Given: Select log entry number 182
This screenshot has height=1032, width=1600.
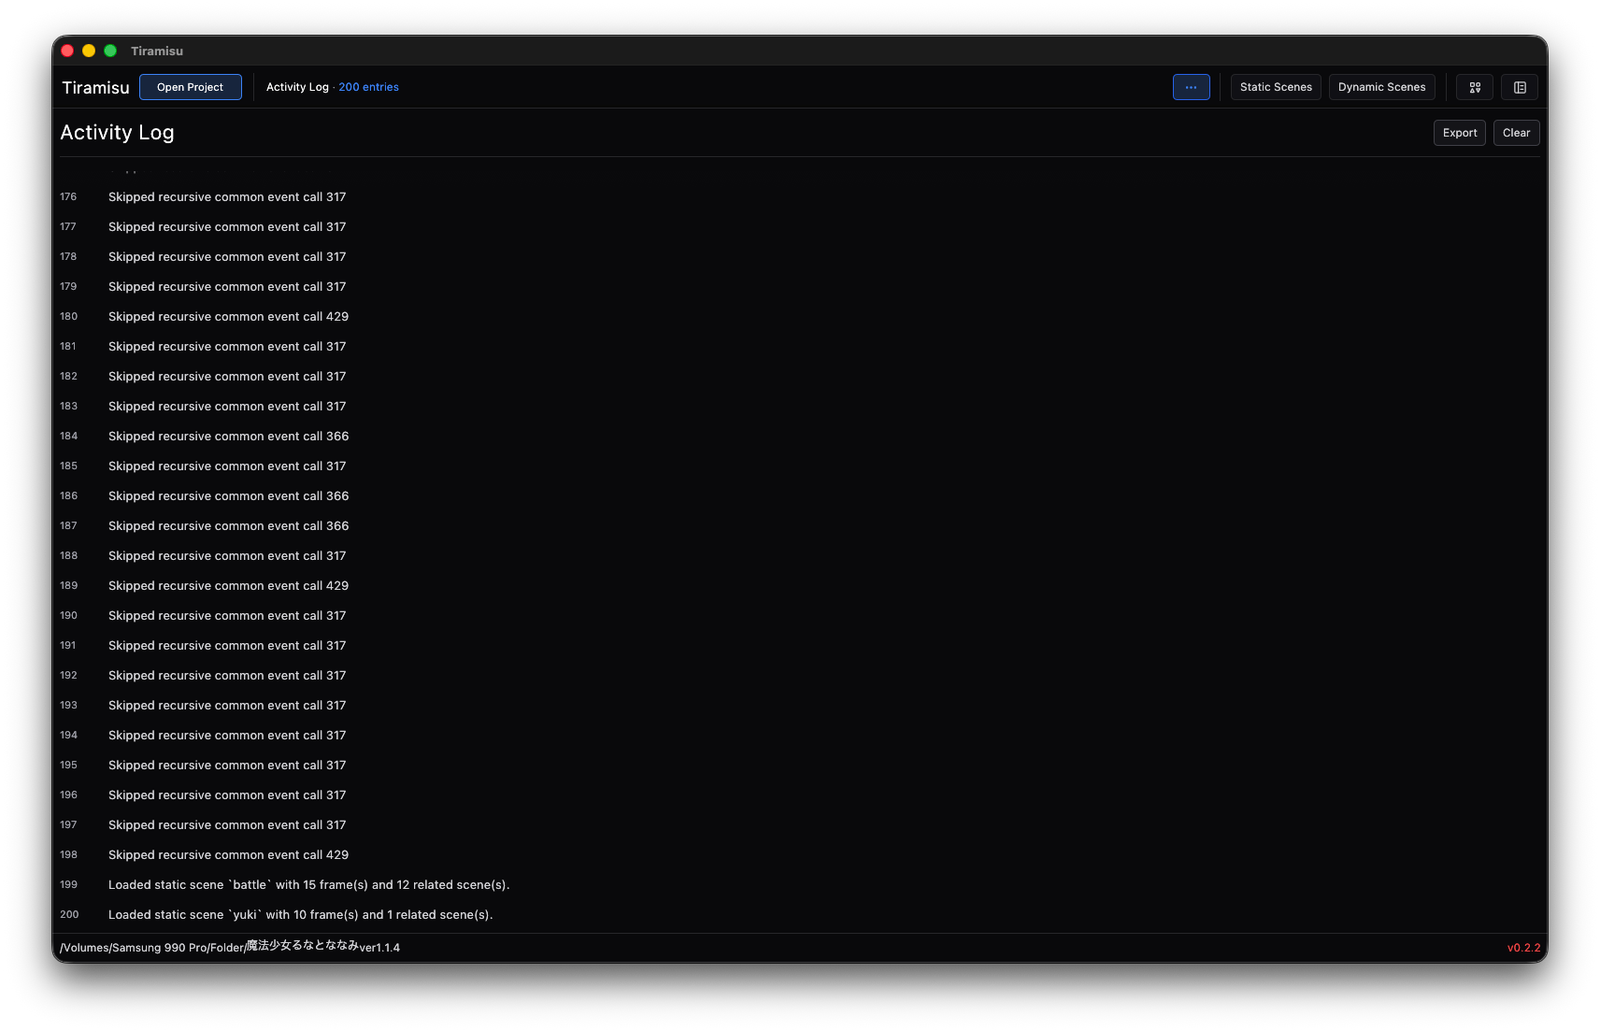Looking at the screenshot, I should (x=800, y=377).
